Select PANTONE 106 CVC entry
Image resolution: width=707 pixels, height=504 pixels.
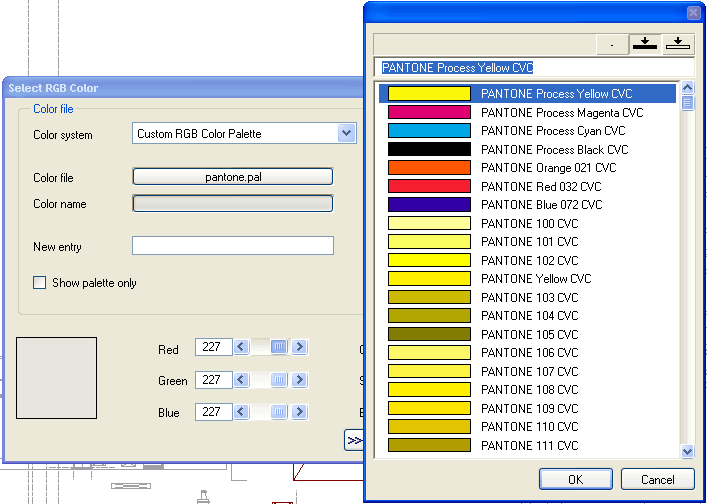(x=527, y=353)
